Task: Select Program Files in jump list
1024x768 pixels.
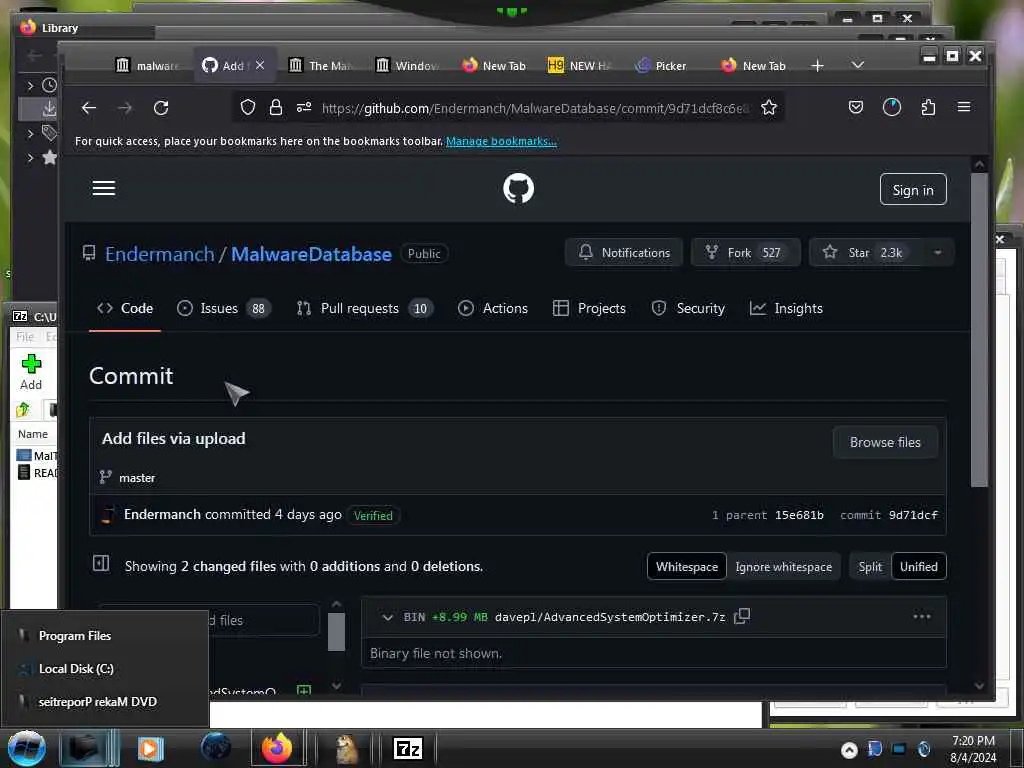Action: (105, 635)
